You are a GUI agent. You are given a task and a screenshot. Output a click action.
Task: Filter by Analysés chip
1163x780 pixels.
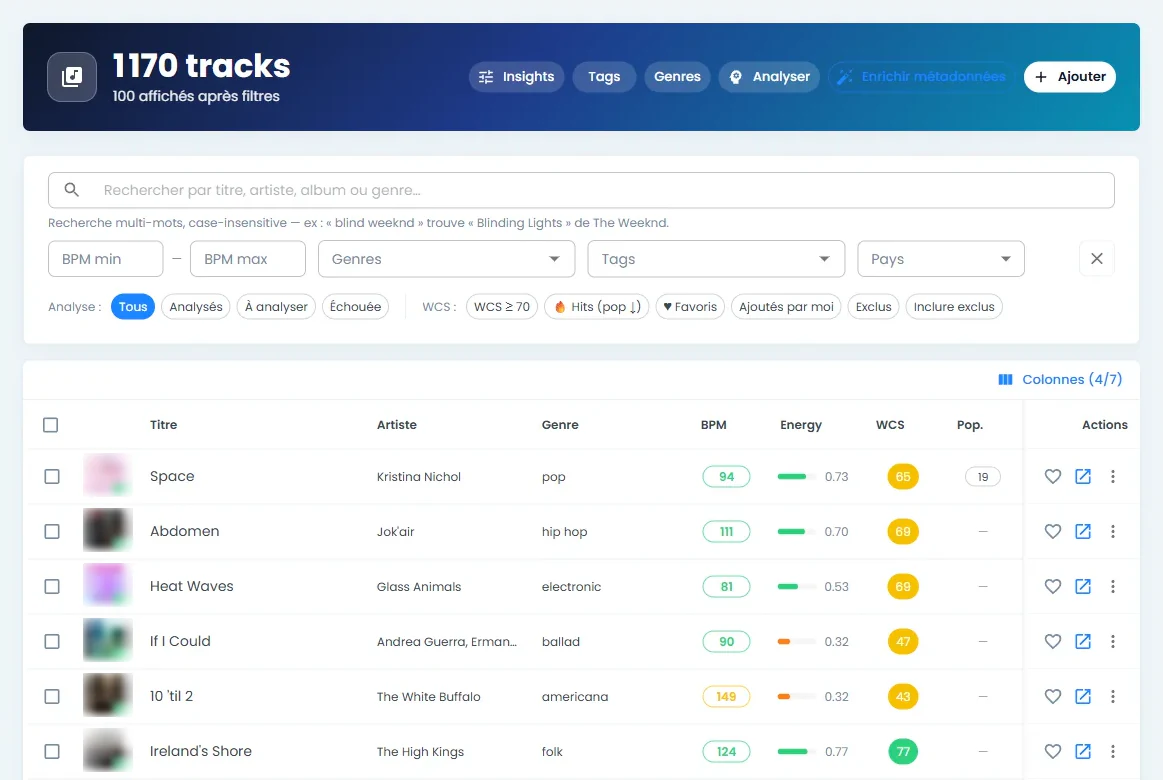[x=196, y=307]
